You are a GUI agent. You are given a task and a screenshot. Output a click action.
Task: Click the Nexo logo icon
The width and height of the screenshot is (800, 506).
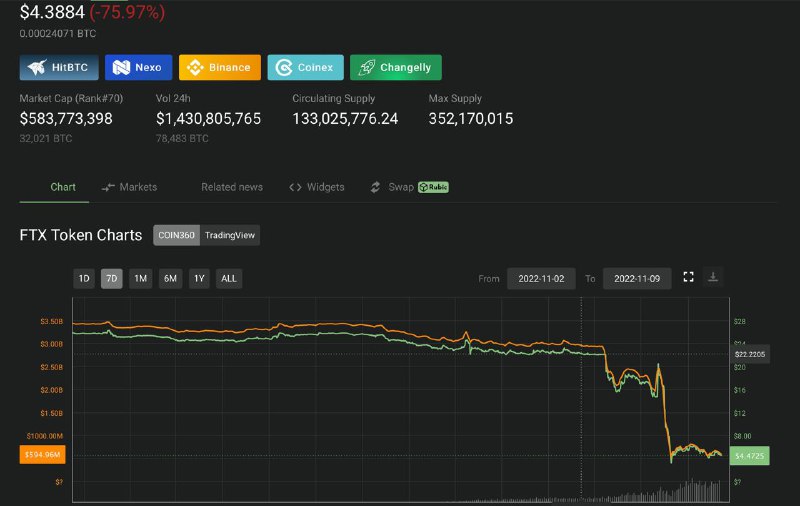[x=121, y=67]
